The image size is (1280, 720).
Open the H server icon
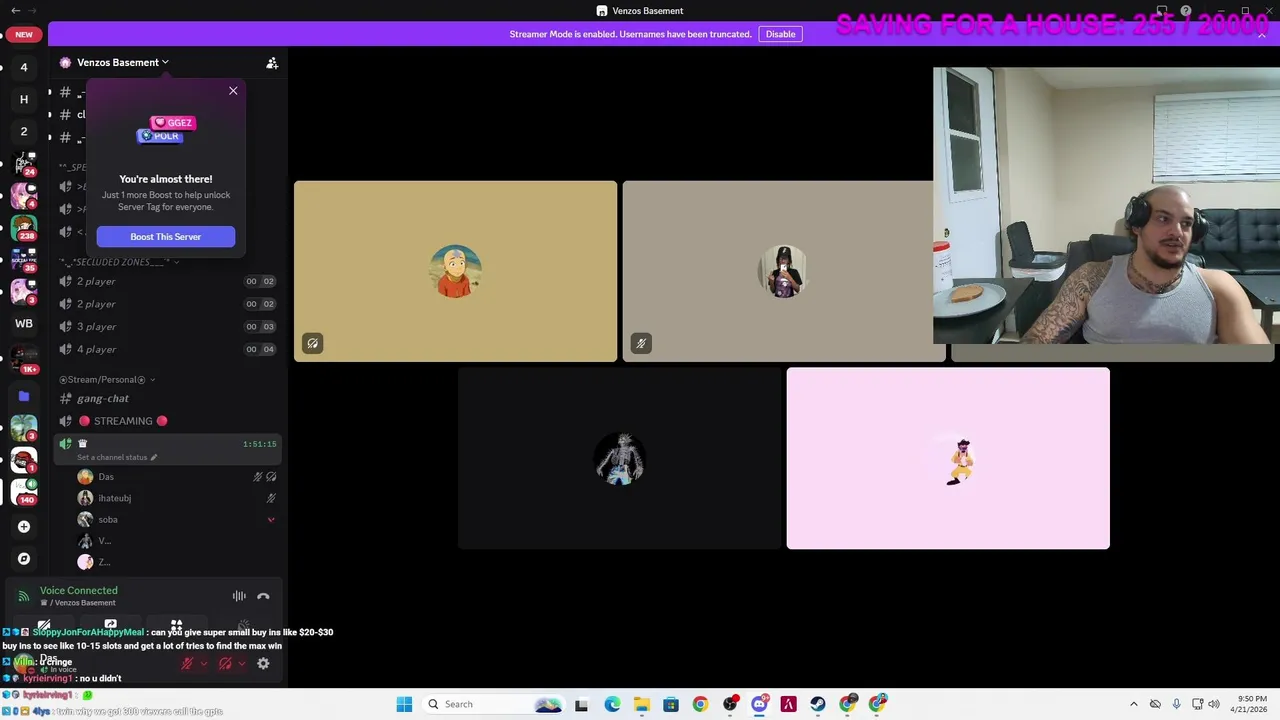tap(24, 99)
